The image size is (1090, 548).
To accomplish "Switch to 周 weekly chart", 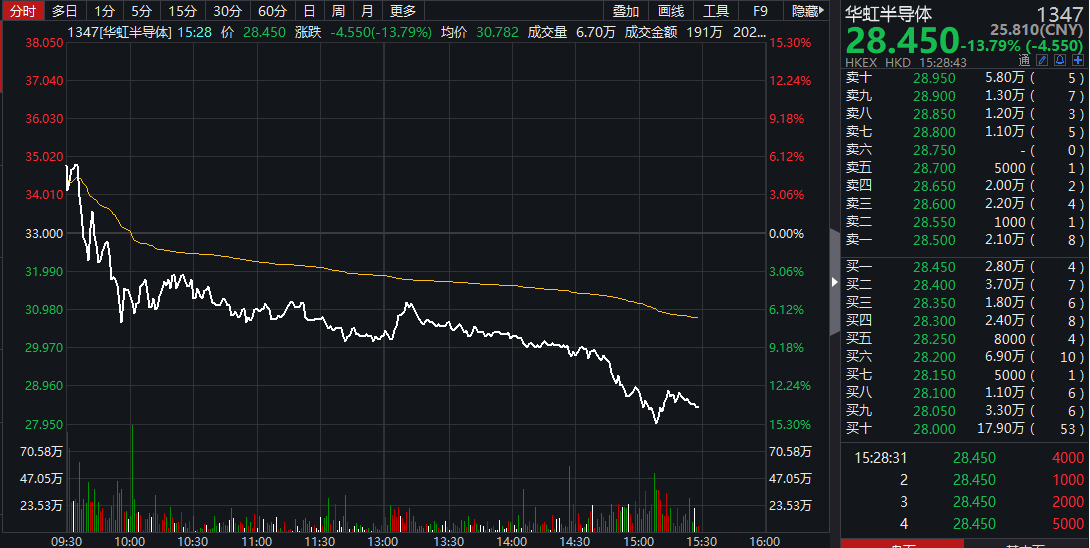I will pyautogui.click(x=338, y=10).
